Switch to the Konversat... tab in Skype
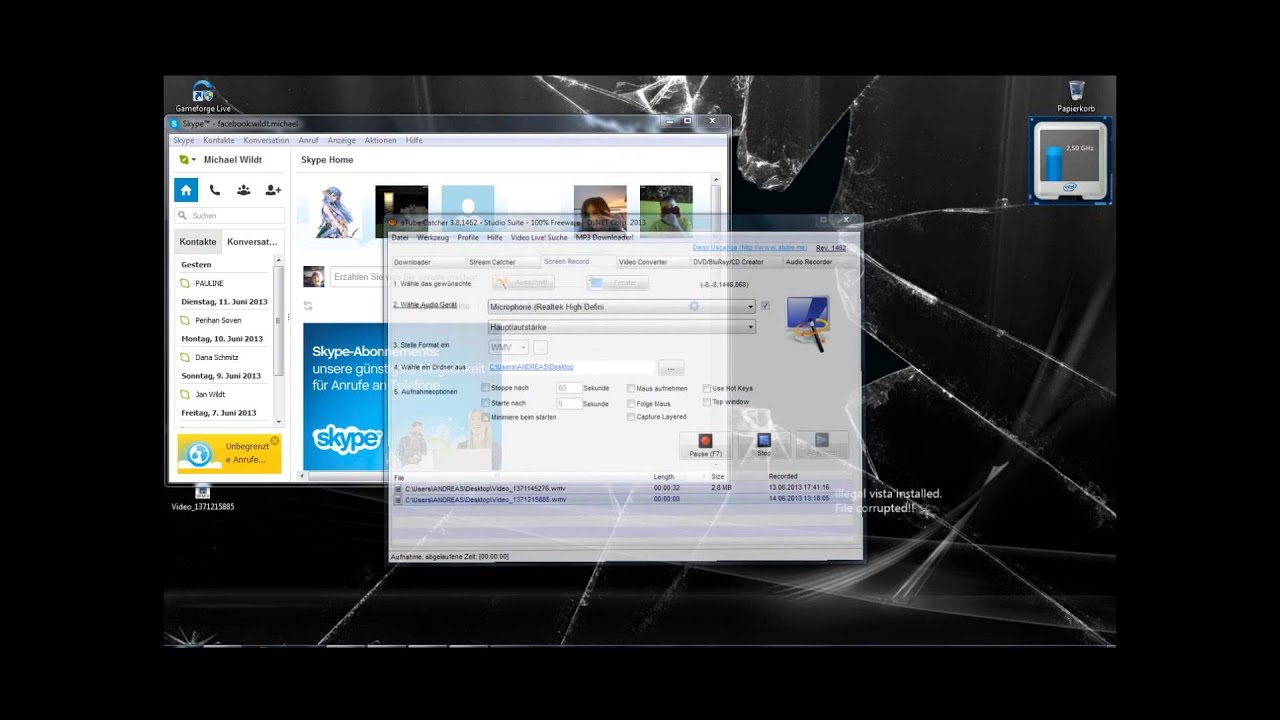Screen dimensions: 1280x720 [x=252, y=242]
